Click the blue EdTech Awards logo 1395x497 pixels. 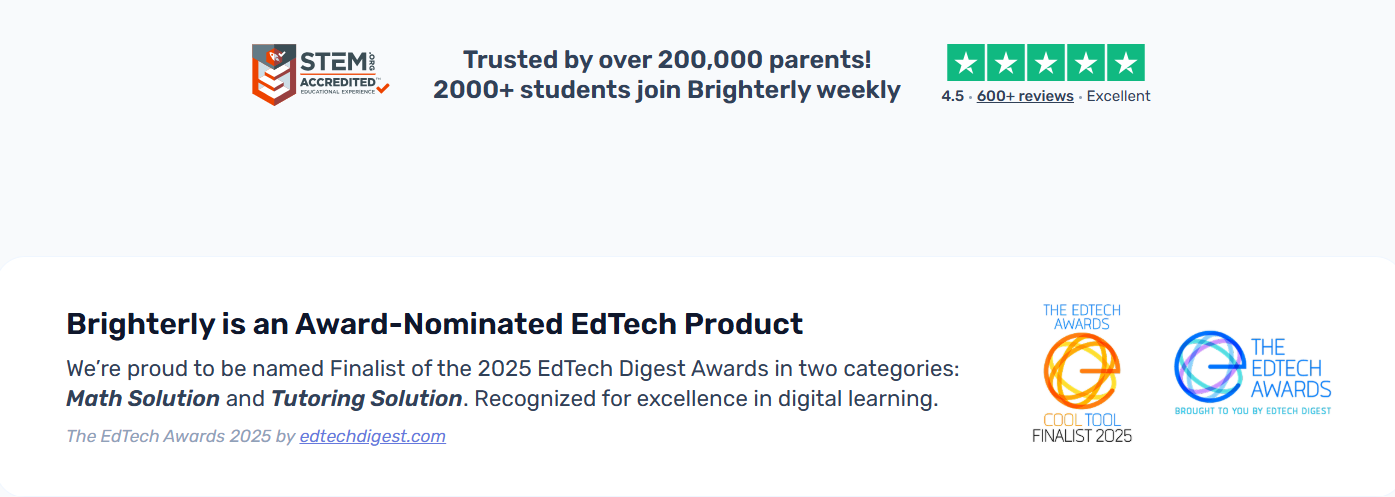point(1252,373)
